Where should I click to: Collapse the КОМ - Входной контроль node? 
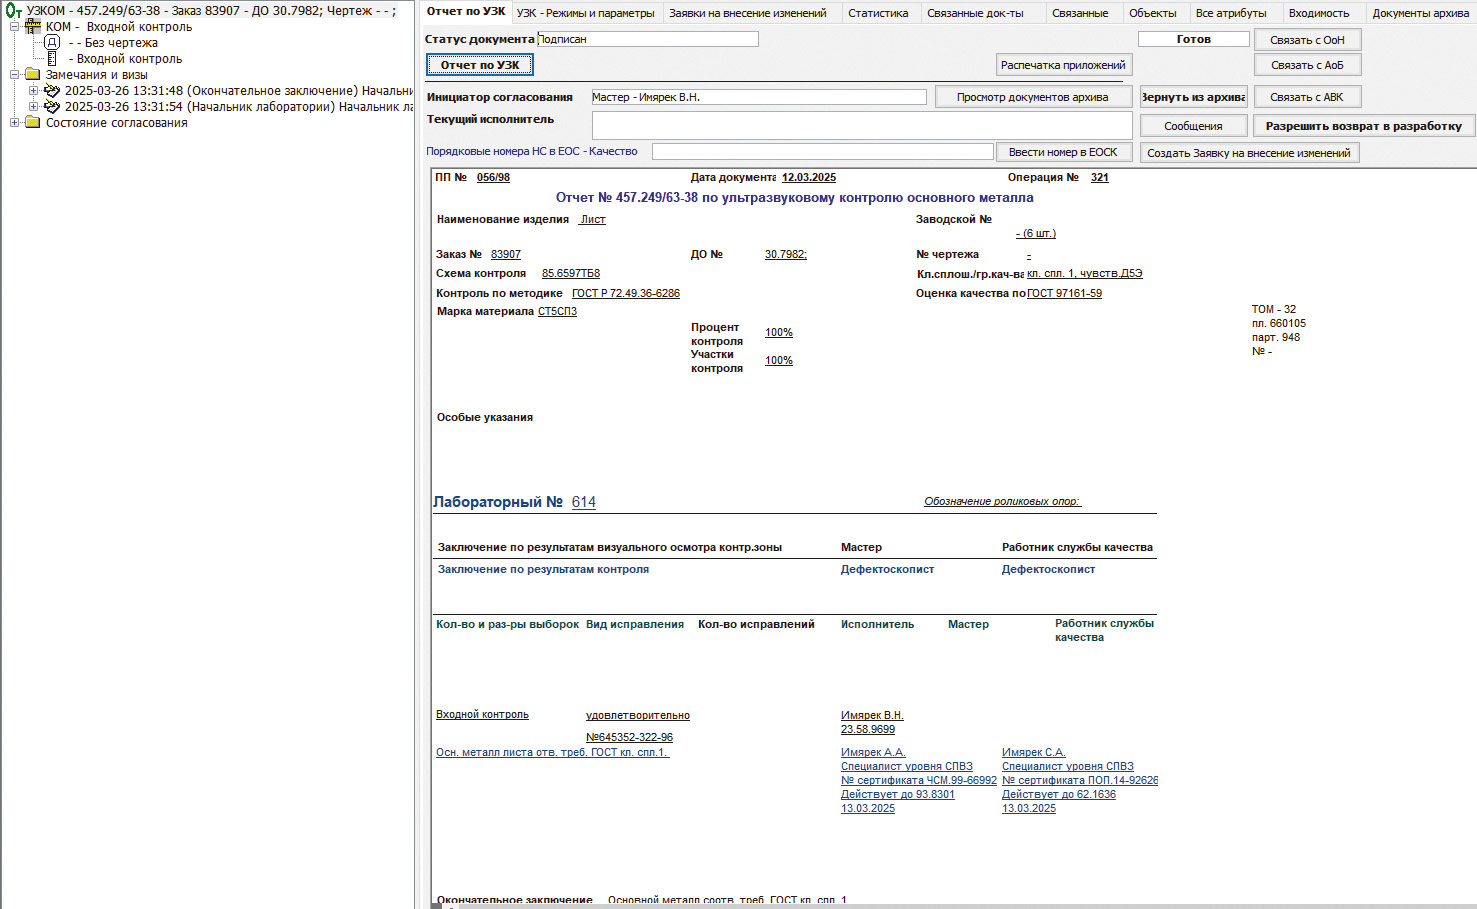point(15,27)
